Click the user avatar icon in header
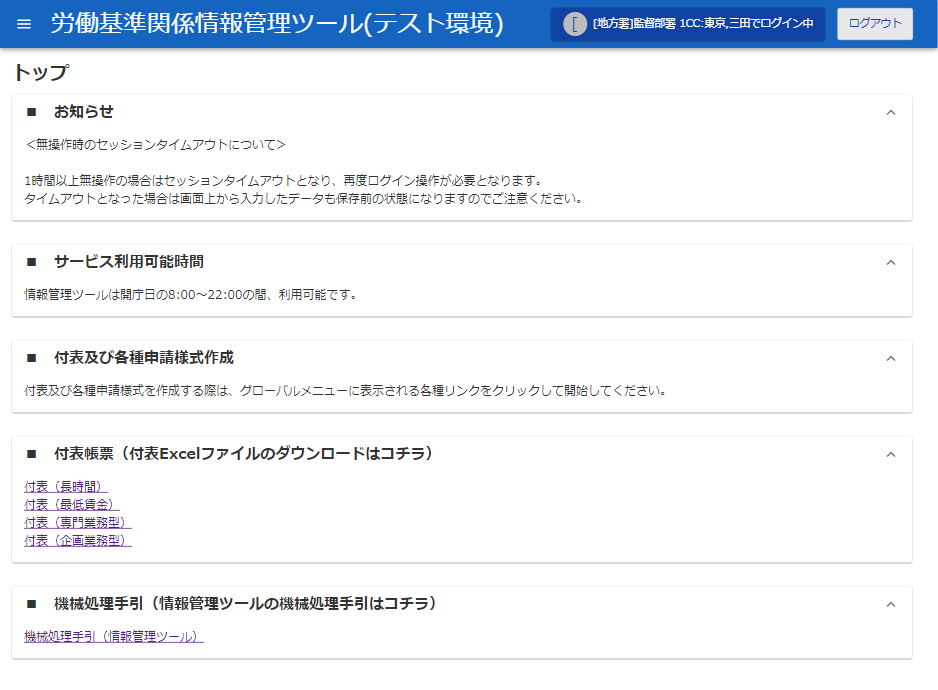The image size is (938, 690). [574, 24]
